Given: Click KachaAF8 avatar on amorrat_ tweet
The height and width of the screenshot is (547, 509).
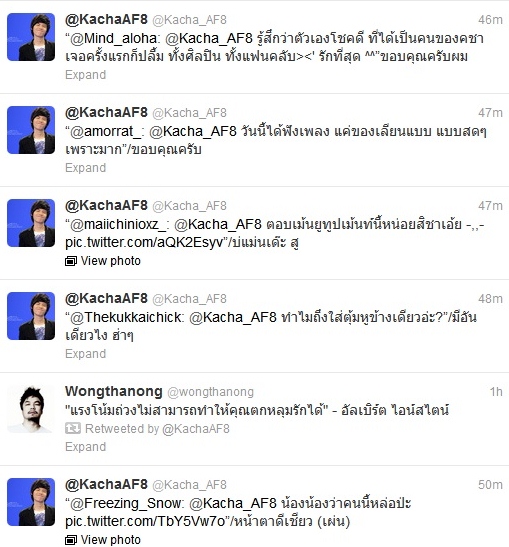Looking at the screenshot, I should 31,130.
